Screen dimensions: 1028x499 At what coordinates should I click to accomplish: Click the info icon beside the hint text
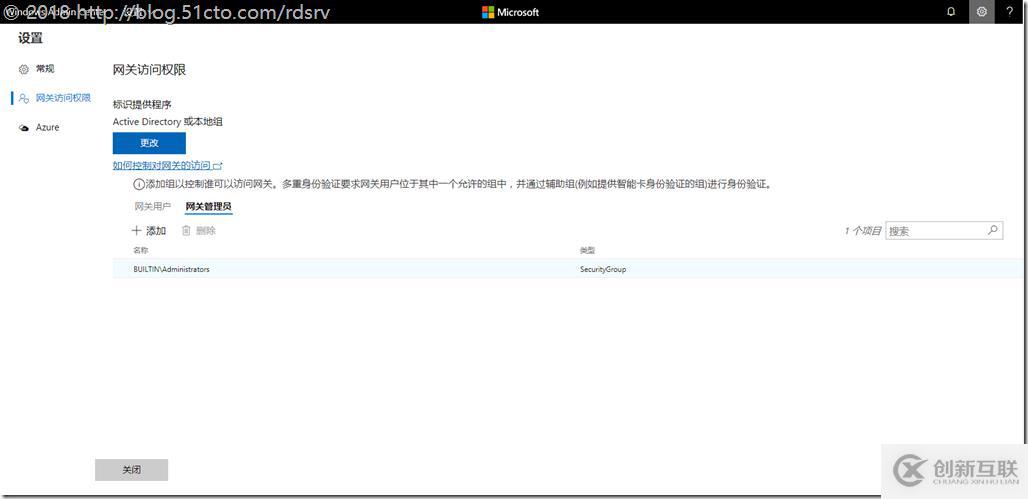pyautogui.click(x=139, y=186)
